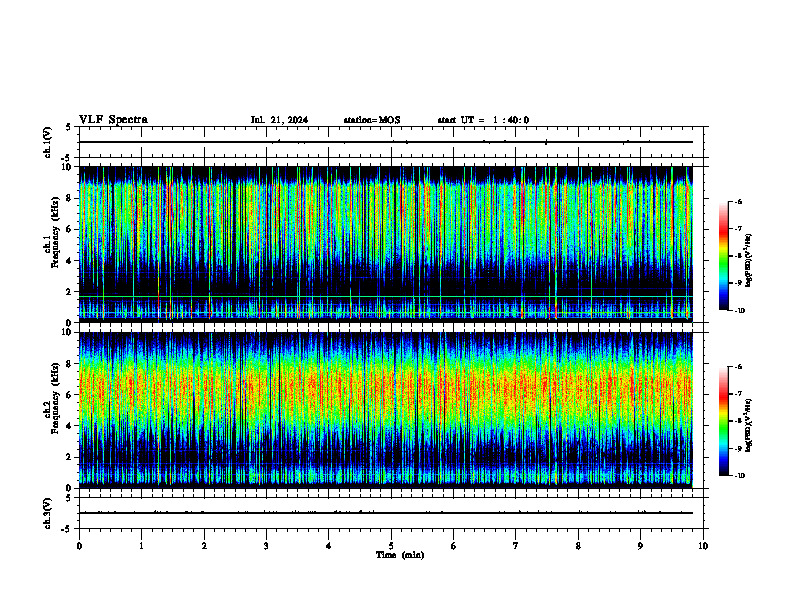This screenshot has height=612, width=792.
Task: Click the "start UT = 1:40:0" header text
Action: (483, 120)
